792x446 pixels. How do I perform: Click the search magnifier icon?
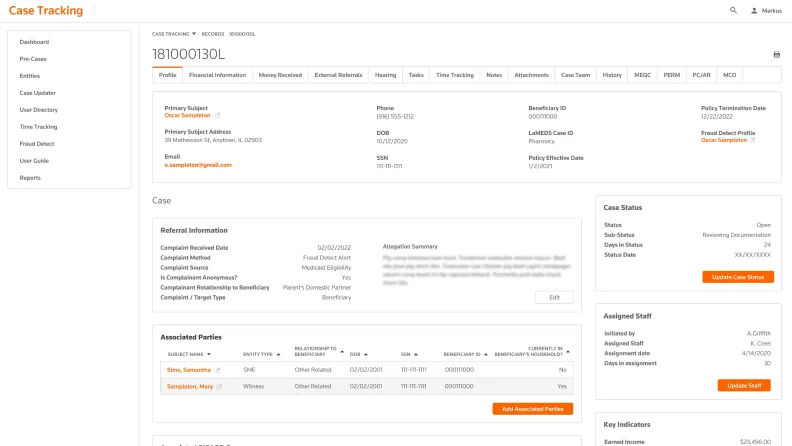point(733,10)
